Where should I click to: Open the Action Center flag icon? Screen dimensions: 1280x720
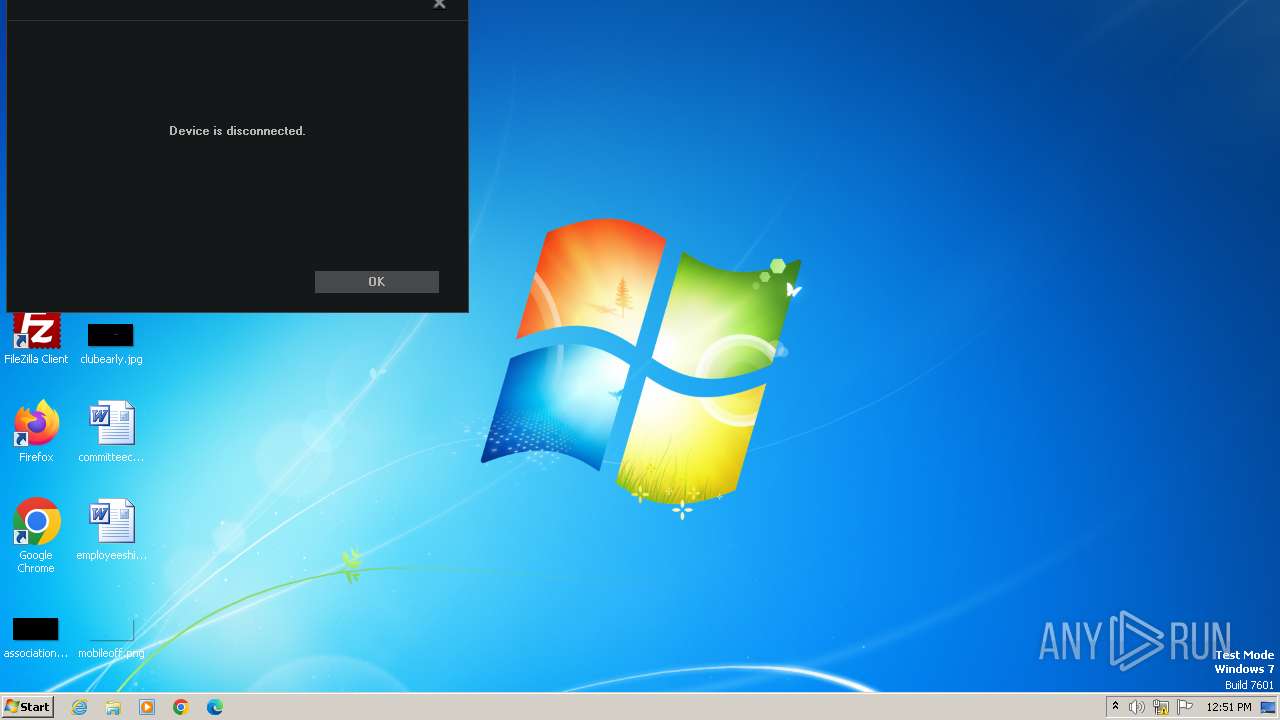(x=1185, y=707)
